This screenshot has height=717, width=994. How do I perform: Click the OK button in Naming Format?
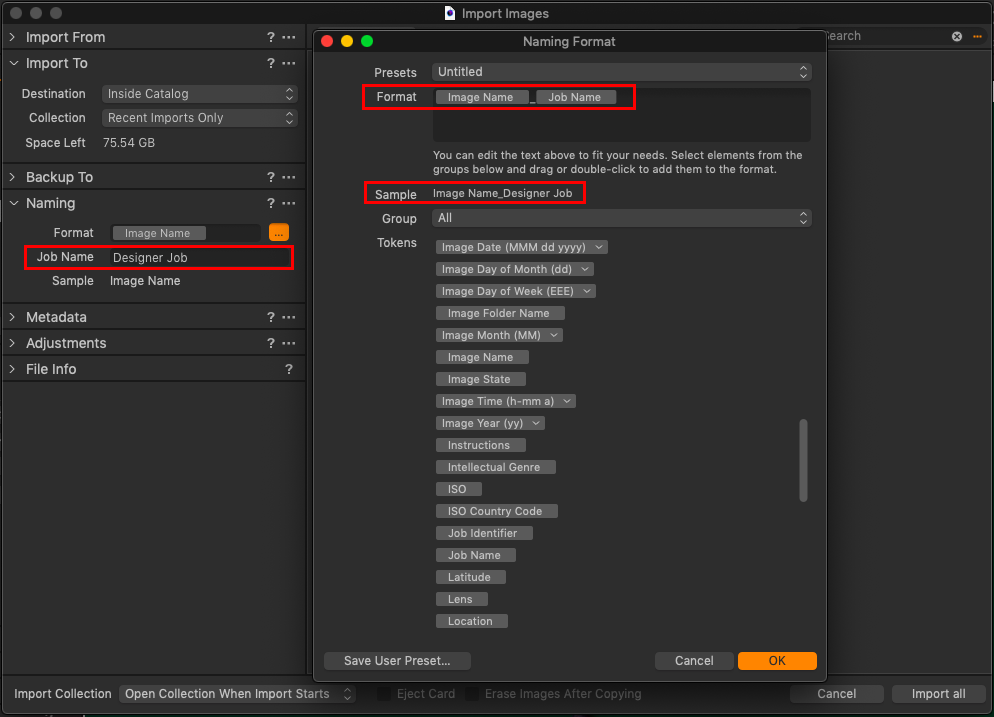777,661
